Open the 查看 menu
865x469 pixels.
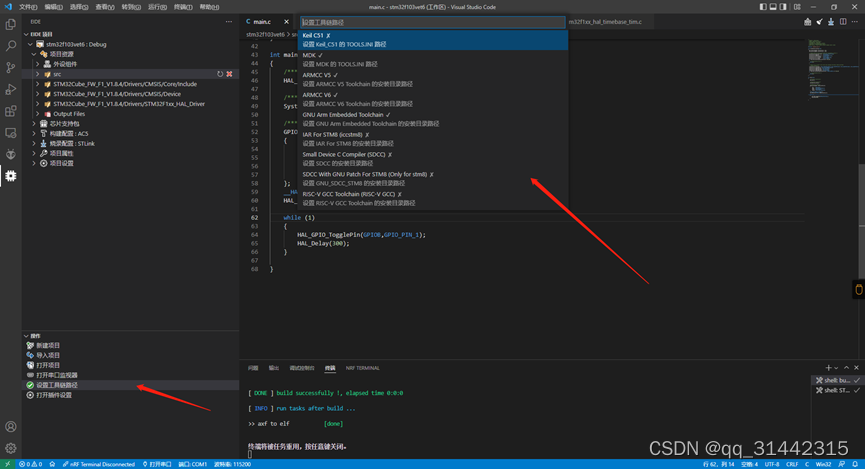105,7
